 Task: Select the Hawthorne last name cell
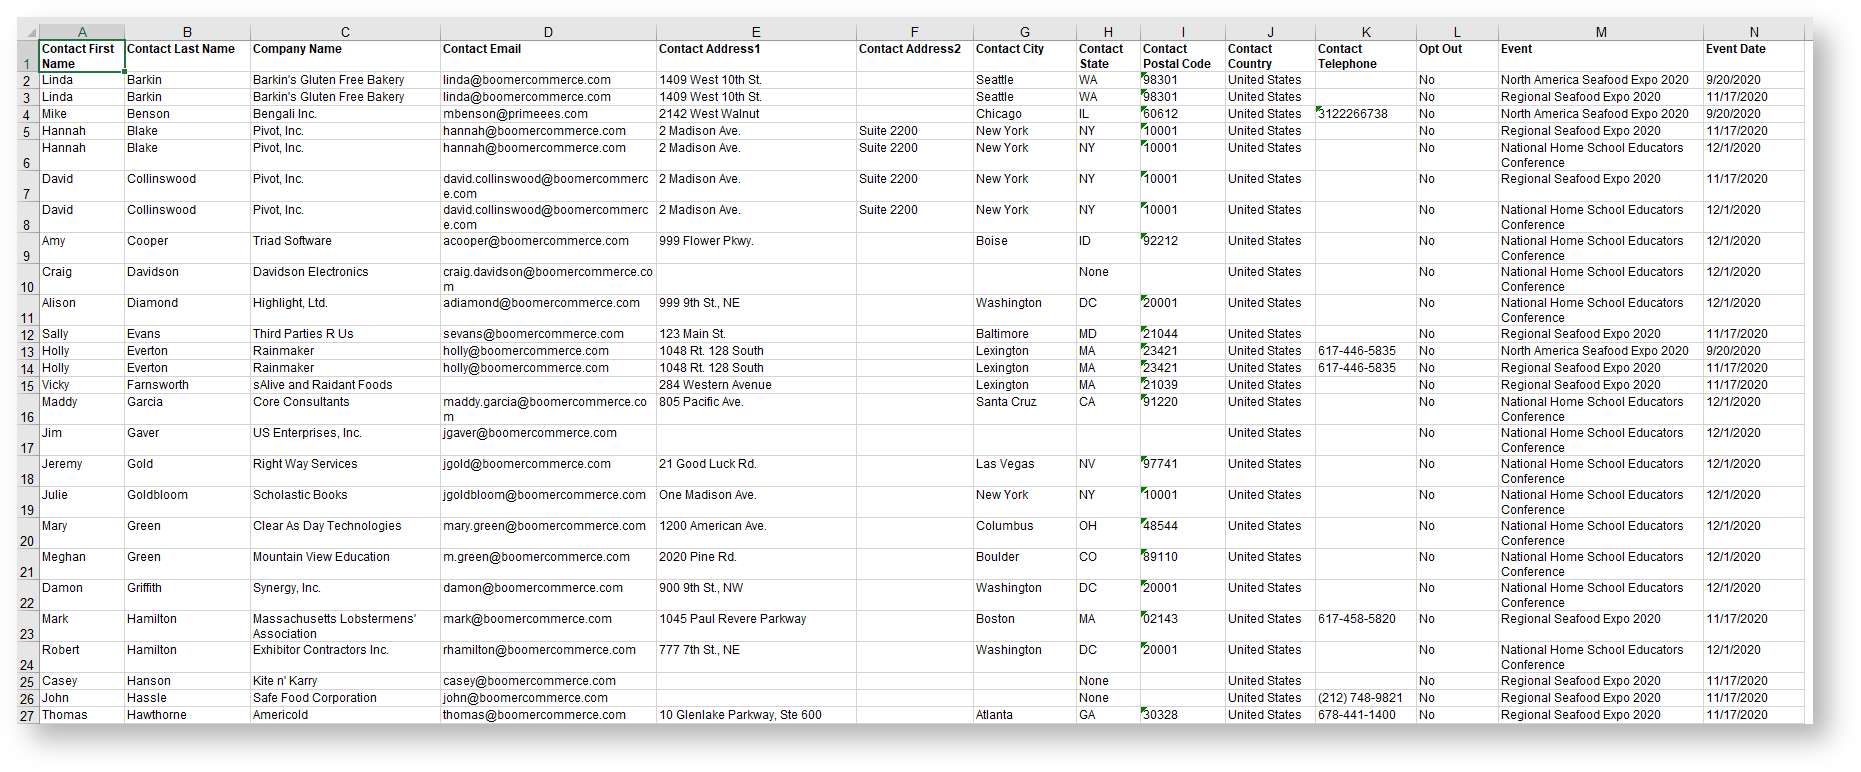click(186, 715)
